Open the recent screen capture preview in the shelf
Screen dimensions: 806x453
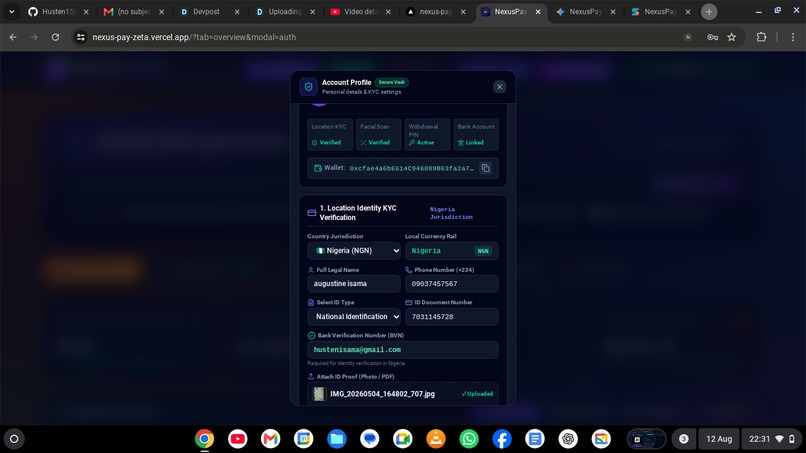647,439
